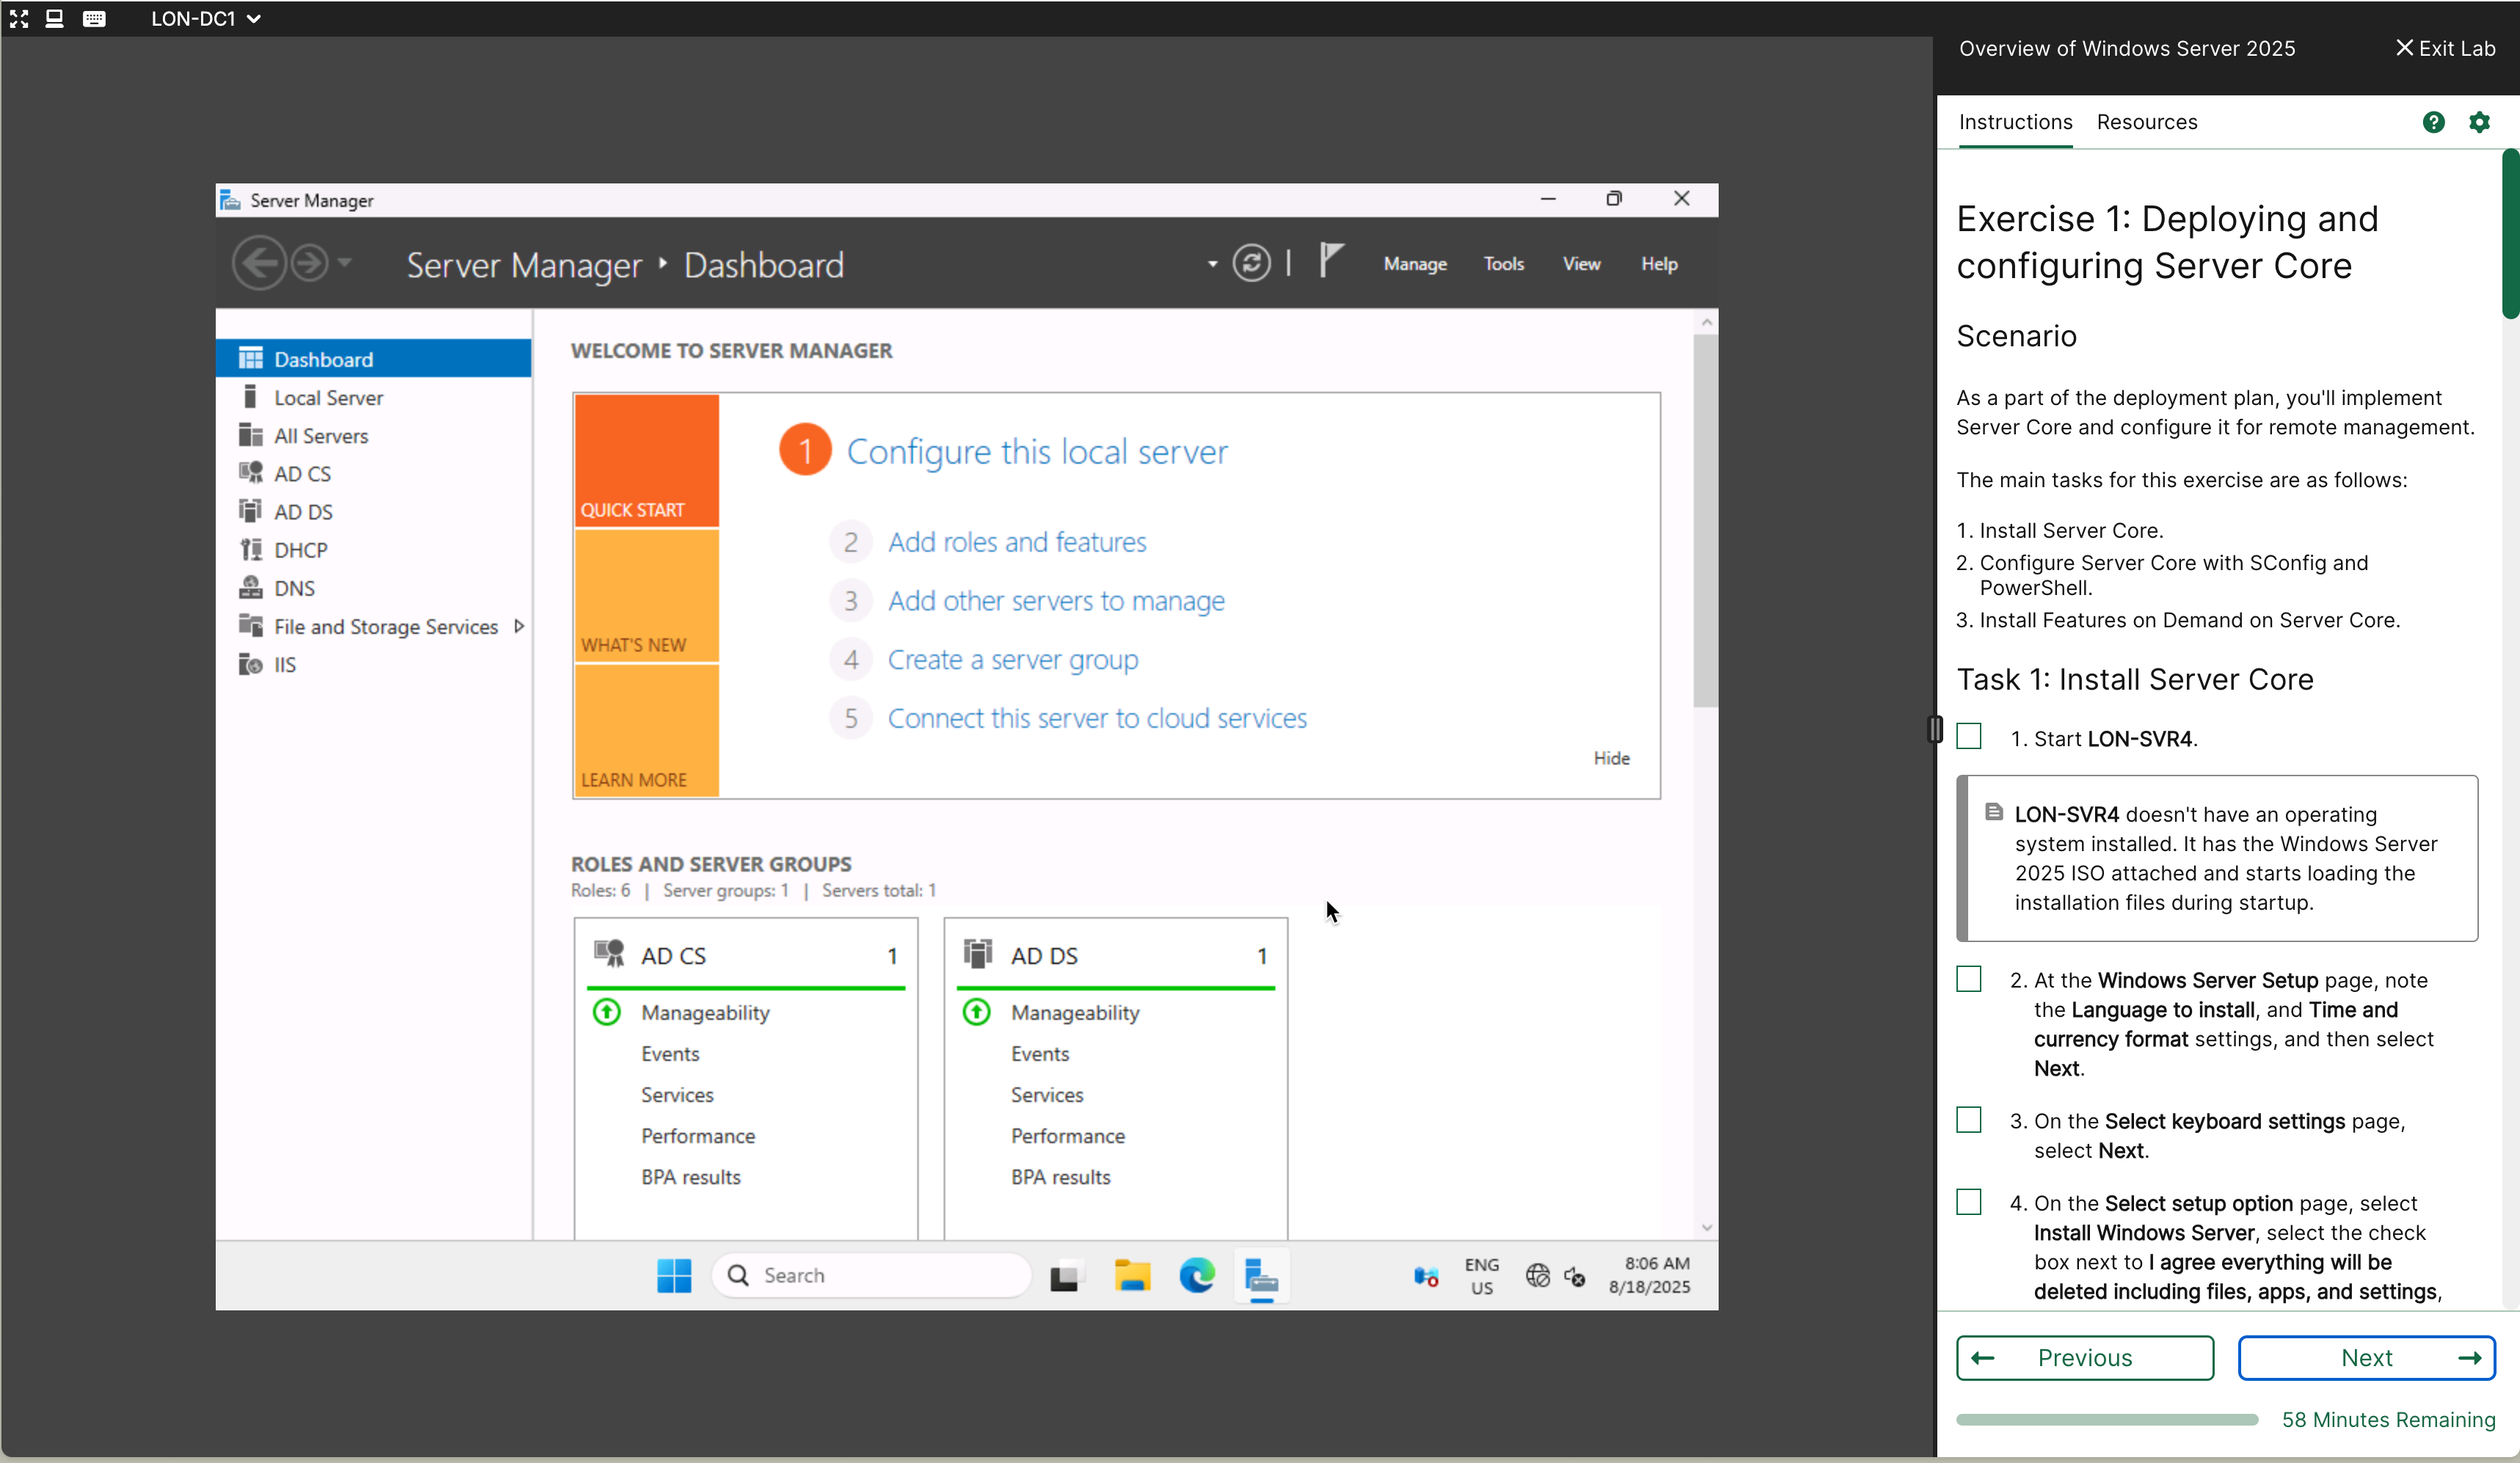The image size is (2520, 1463).
Task: Expand File and Storage Services arrow
Action: coord(518,626)
